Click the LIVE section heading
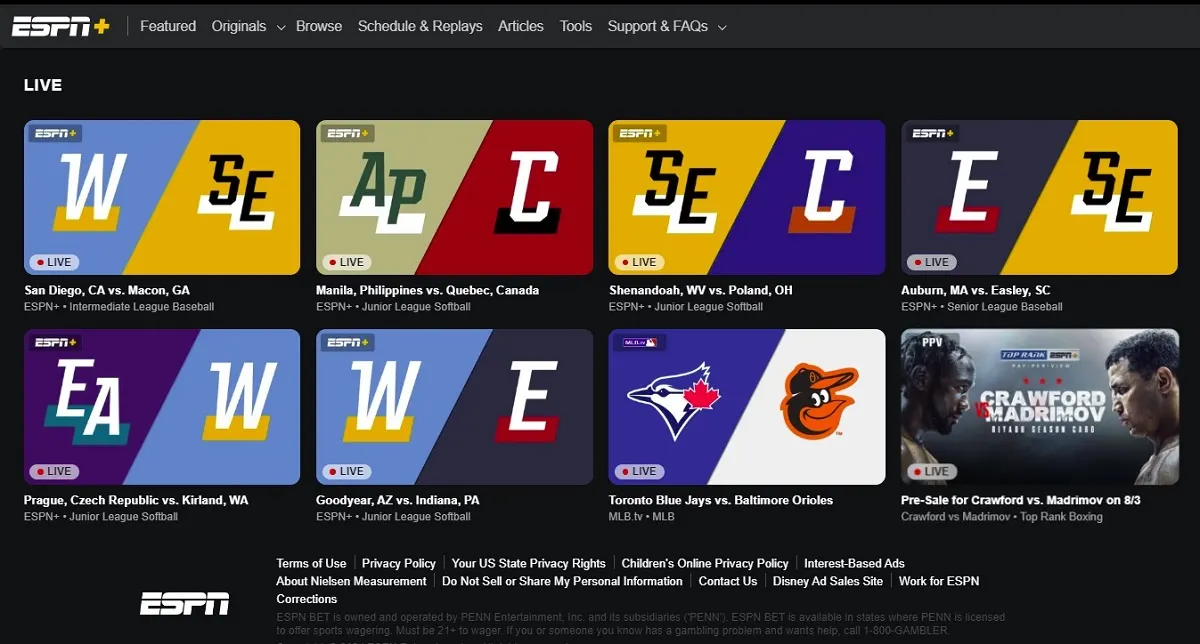This screenshot has height=644, width=1200. pos(43,85)
